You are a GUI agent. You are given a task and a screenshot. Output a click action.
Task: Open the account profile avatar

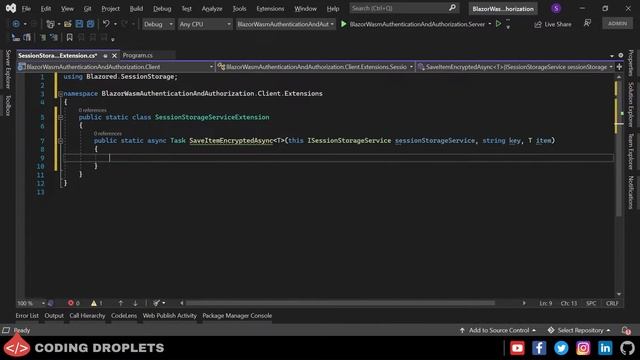556,9
